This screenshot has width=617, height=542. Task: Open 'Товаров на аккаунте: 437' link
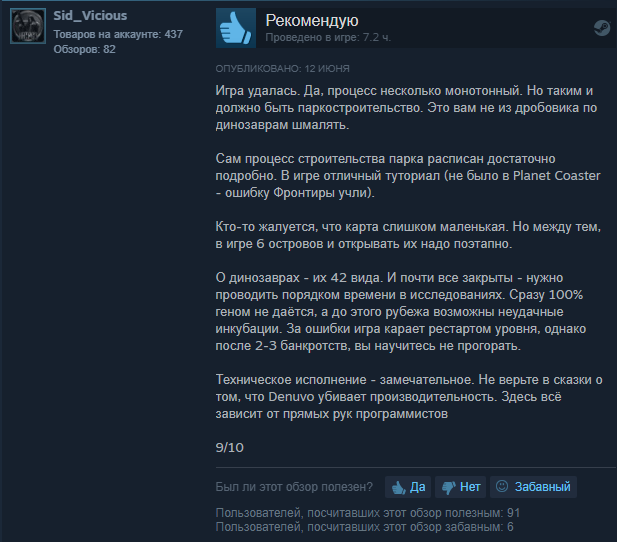coord(118,34)
